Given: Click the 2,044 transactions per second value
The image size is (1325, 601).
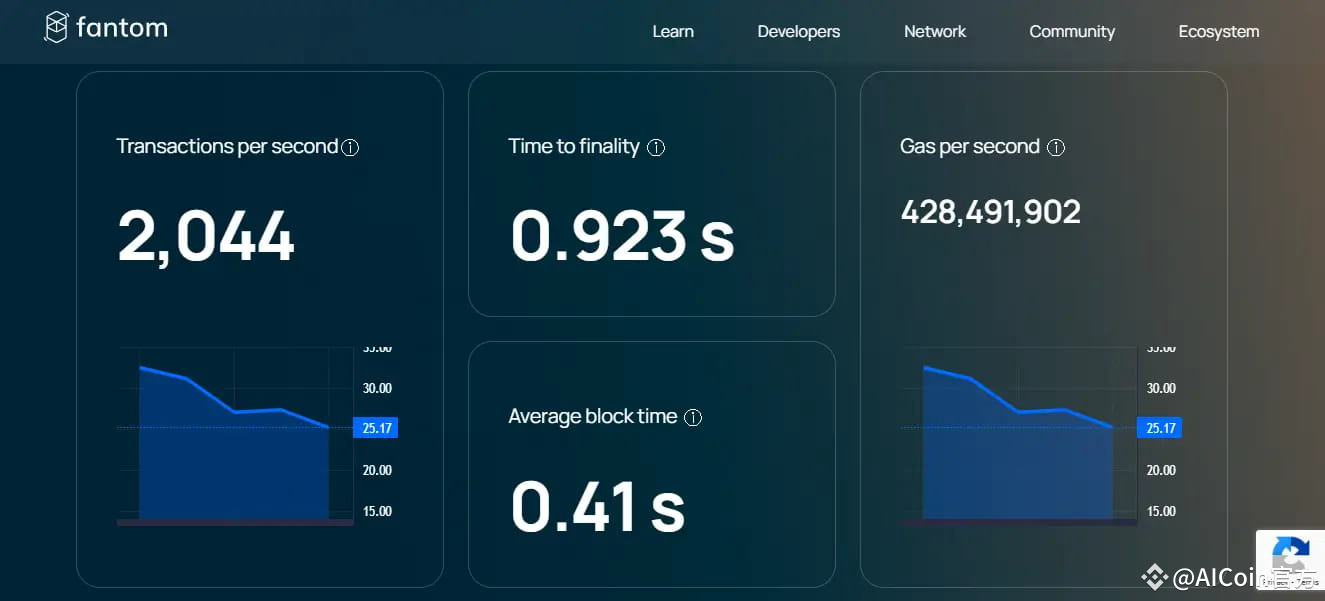Looking at the screenshot, I should (x=206, y=237).
